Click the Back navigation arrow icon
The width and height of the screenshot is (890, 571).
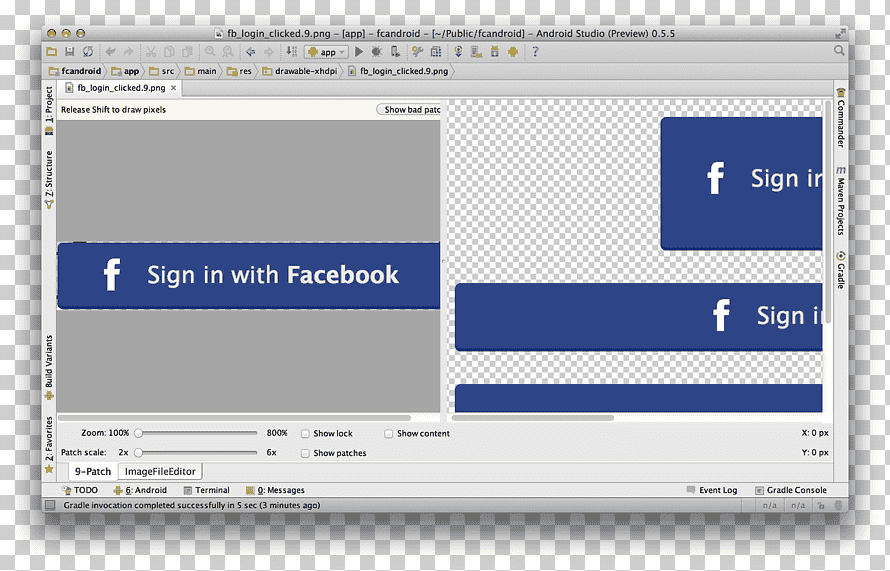(x=250, y=52)
